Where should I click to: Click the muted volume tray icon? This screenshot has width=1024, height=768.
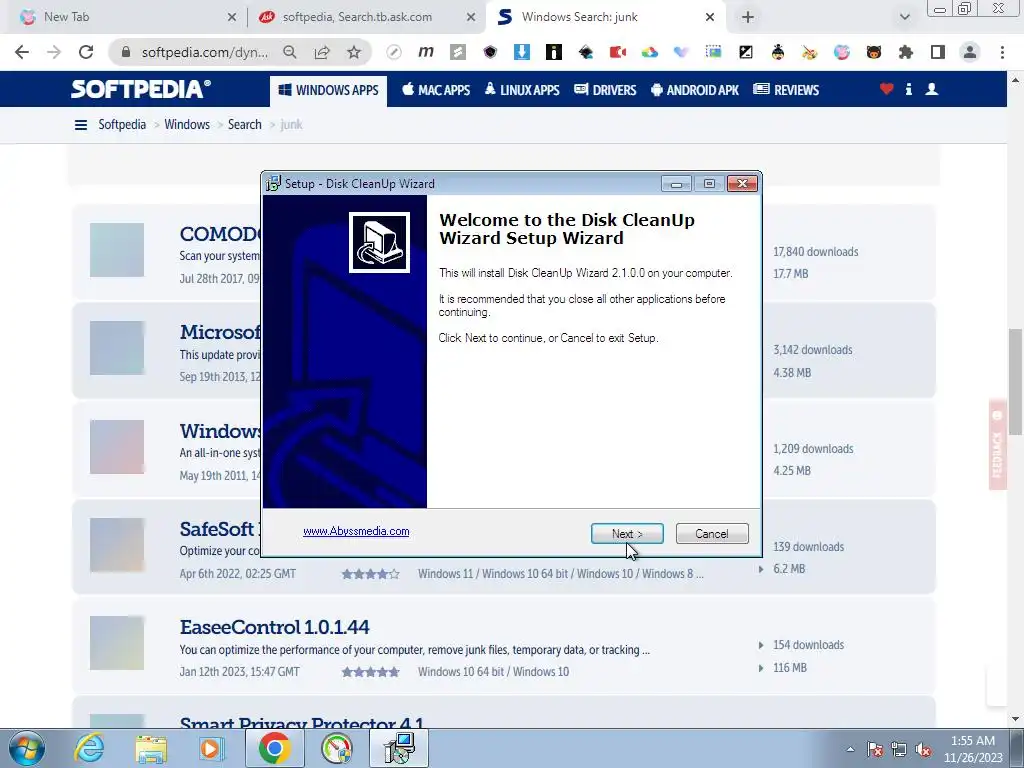coord(923,749)
